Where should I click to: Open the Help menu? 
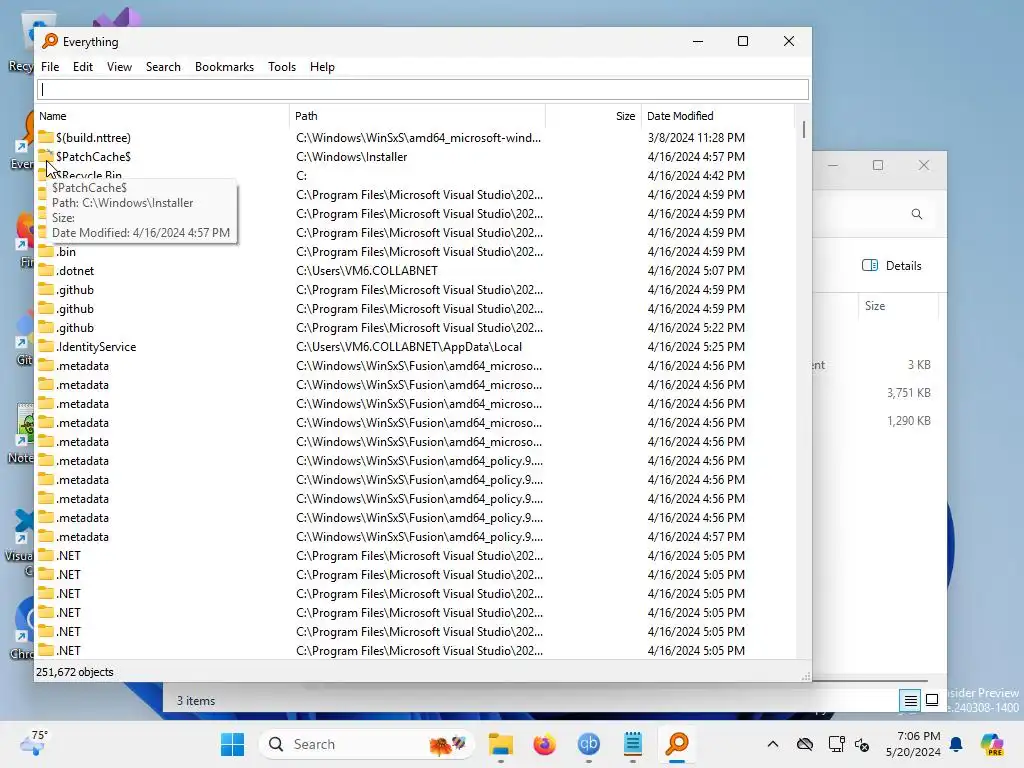click(x=322, y=67)
